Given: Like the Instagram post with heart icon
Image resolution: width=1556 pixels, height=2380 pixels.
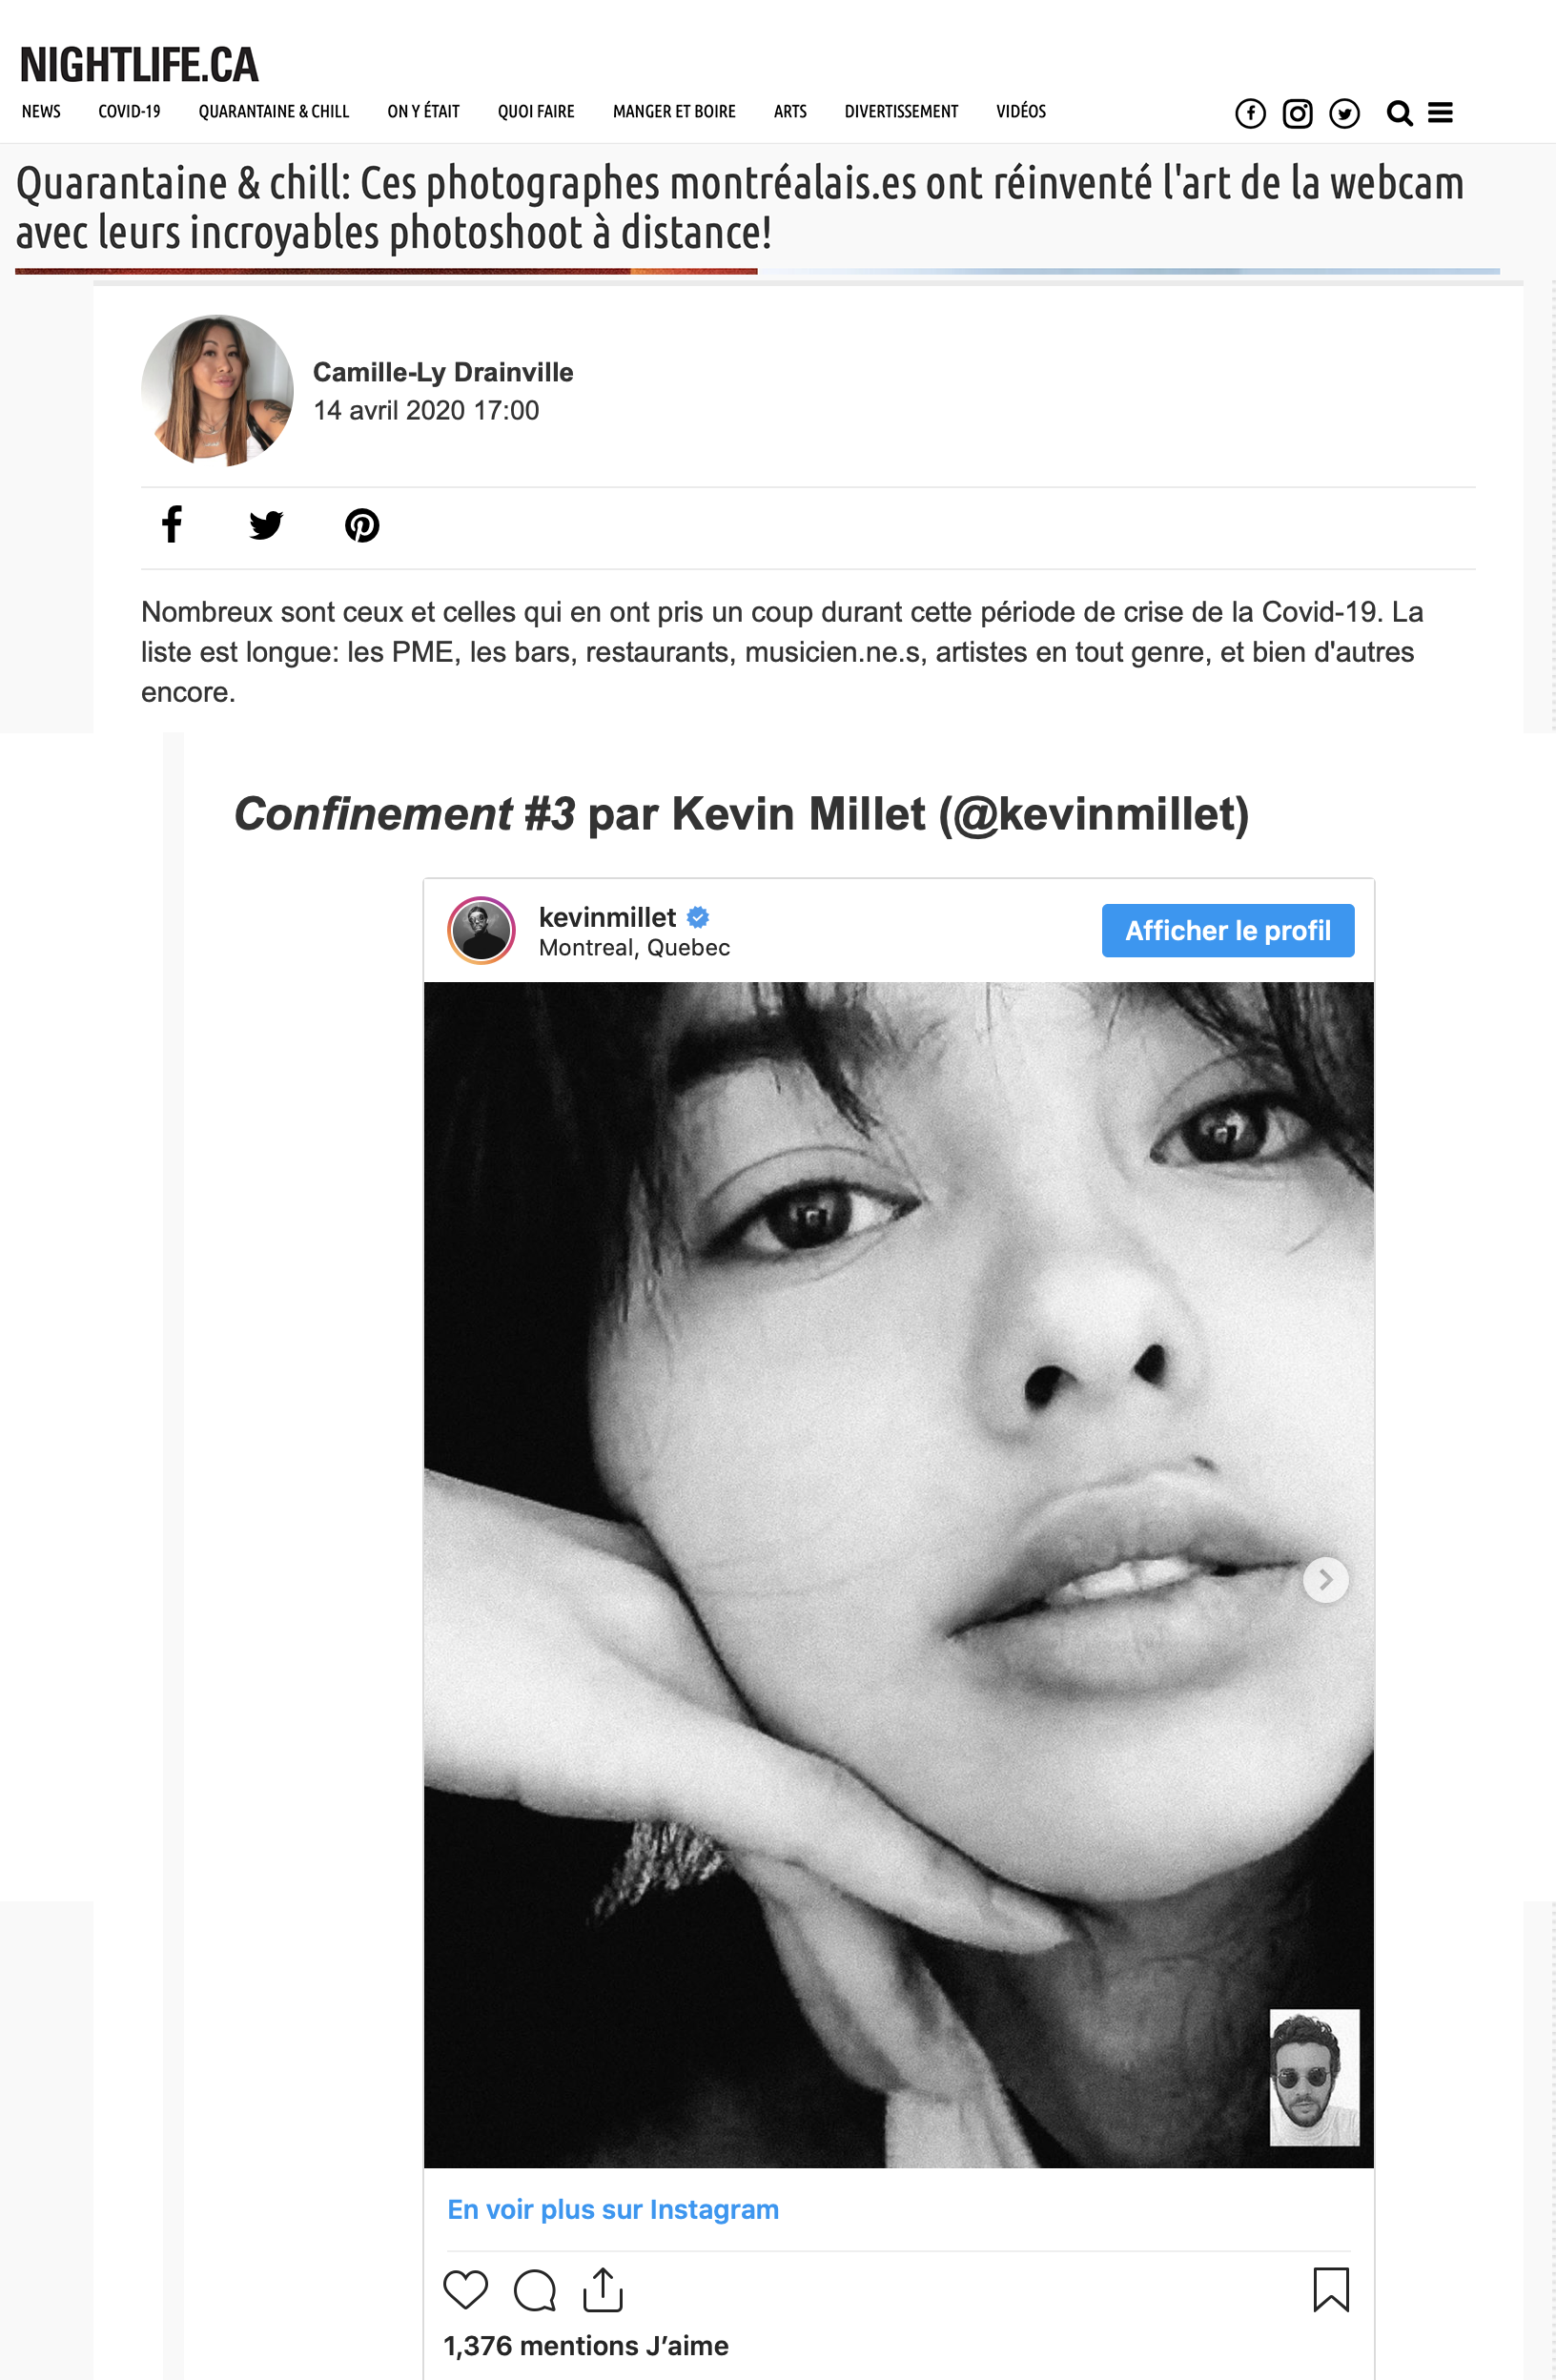Looking at the screenshot, I should (465, 2289).
